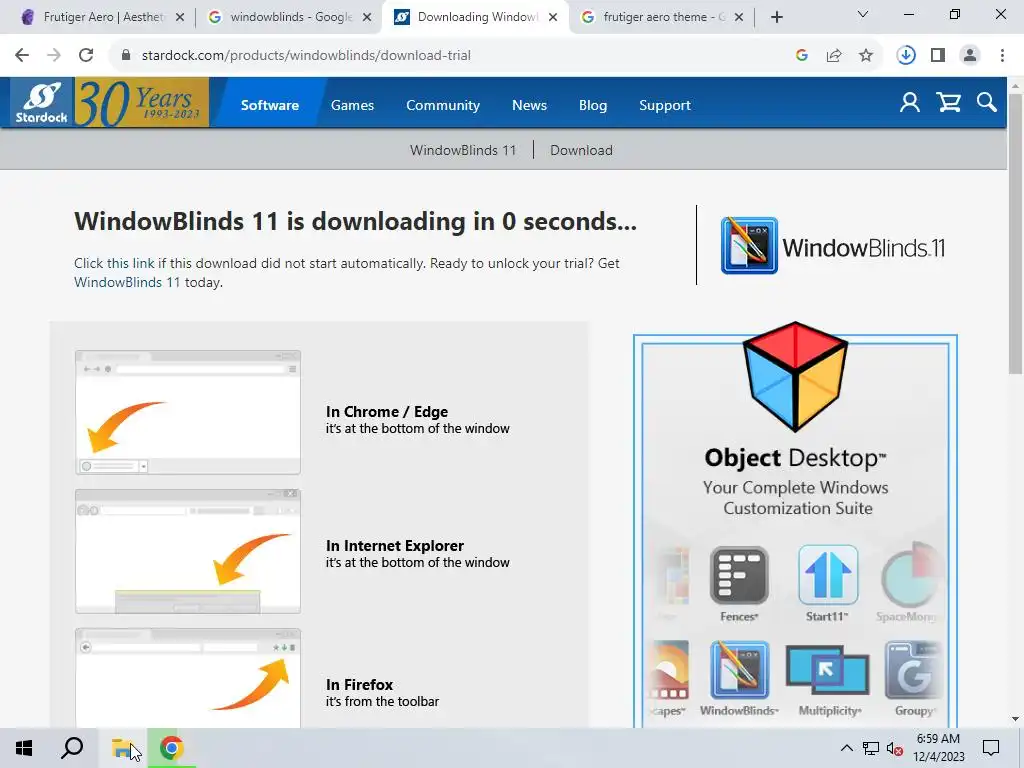
Task: Open the Games menu
Action: pos(352,105)
